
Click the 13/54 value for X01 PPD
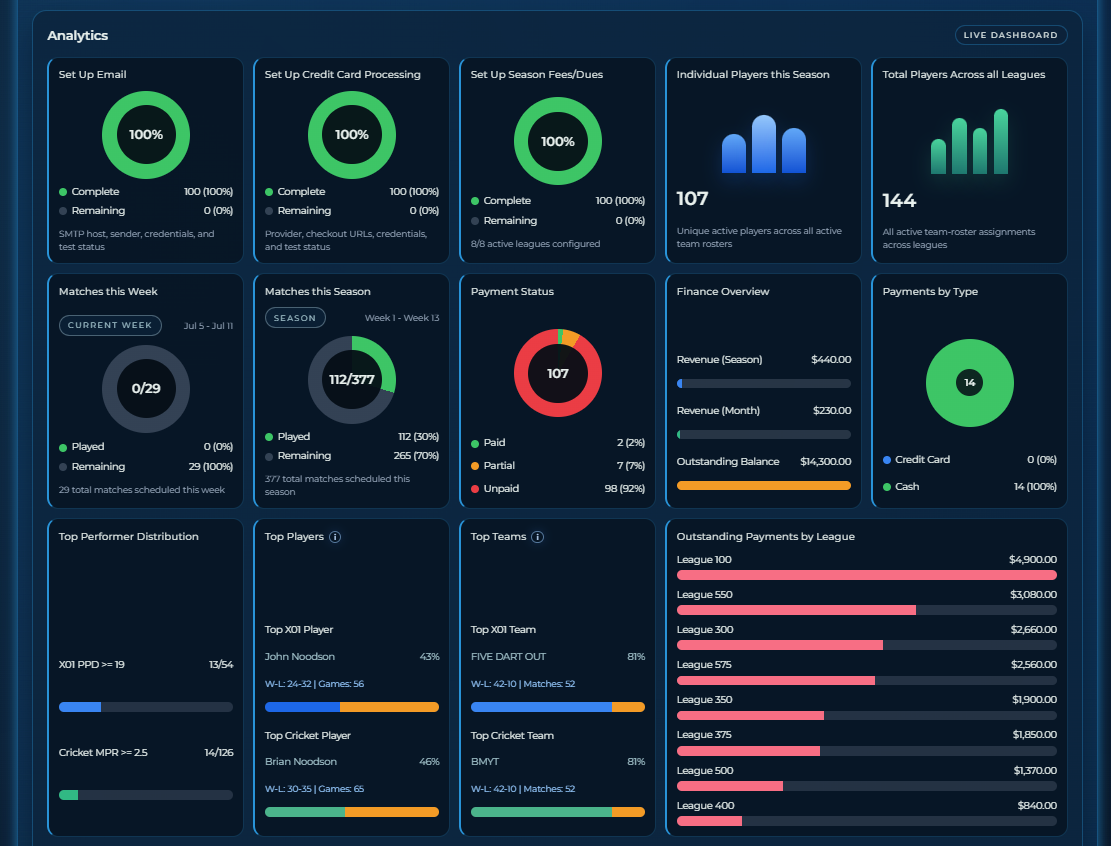click(221, 665)
